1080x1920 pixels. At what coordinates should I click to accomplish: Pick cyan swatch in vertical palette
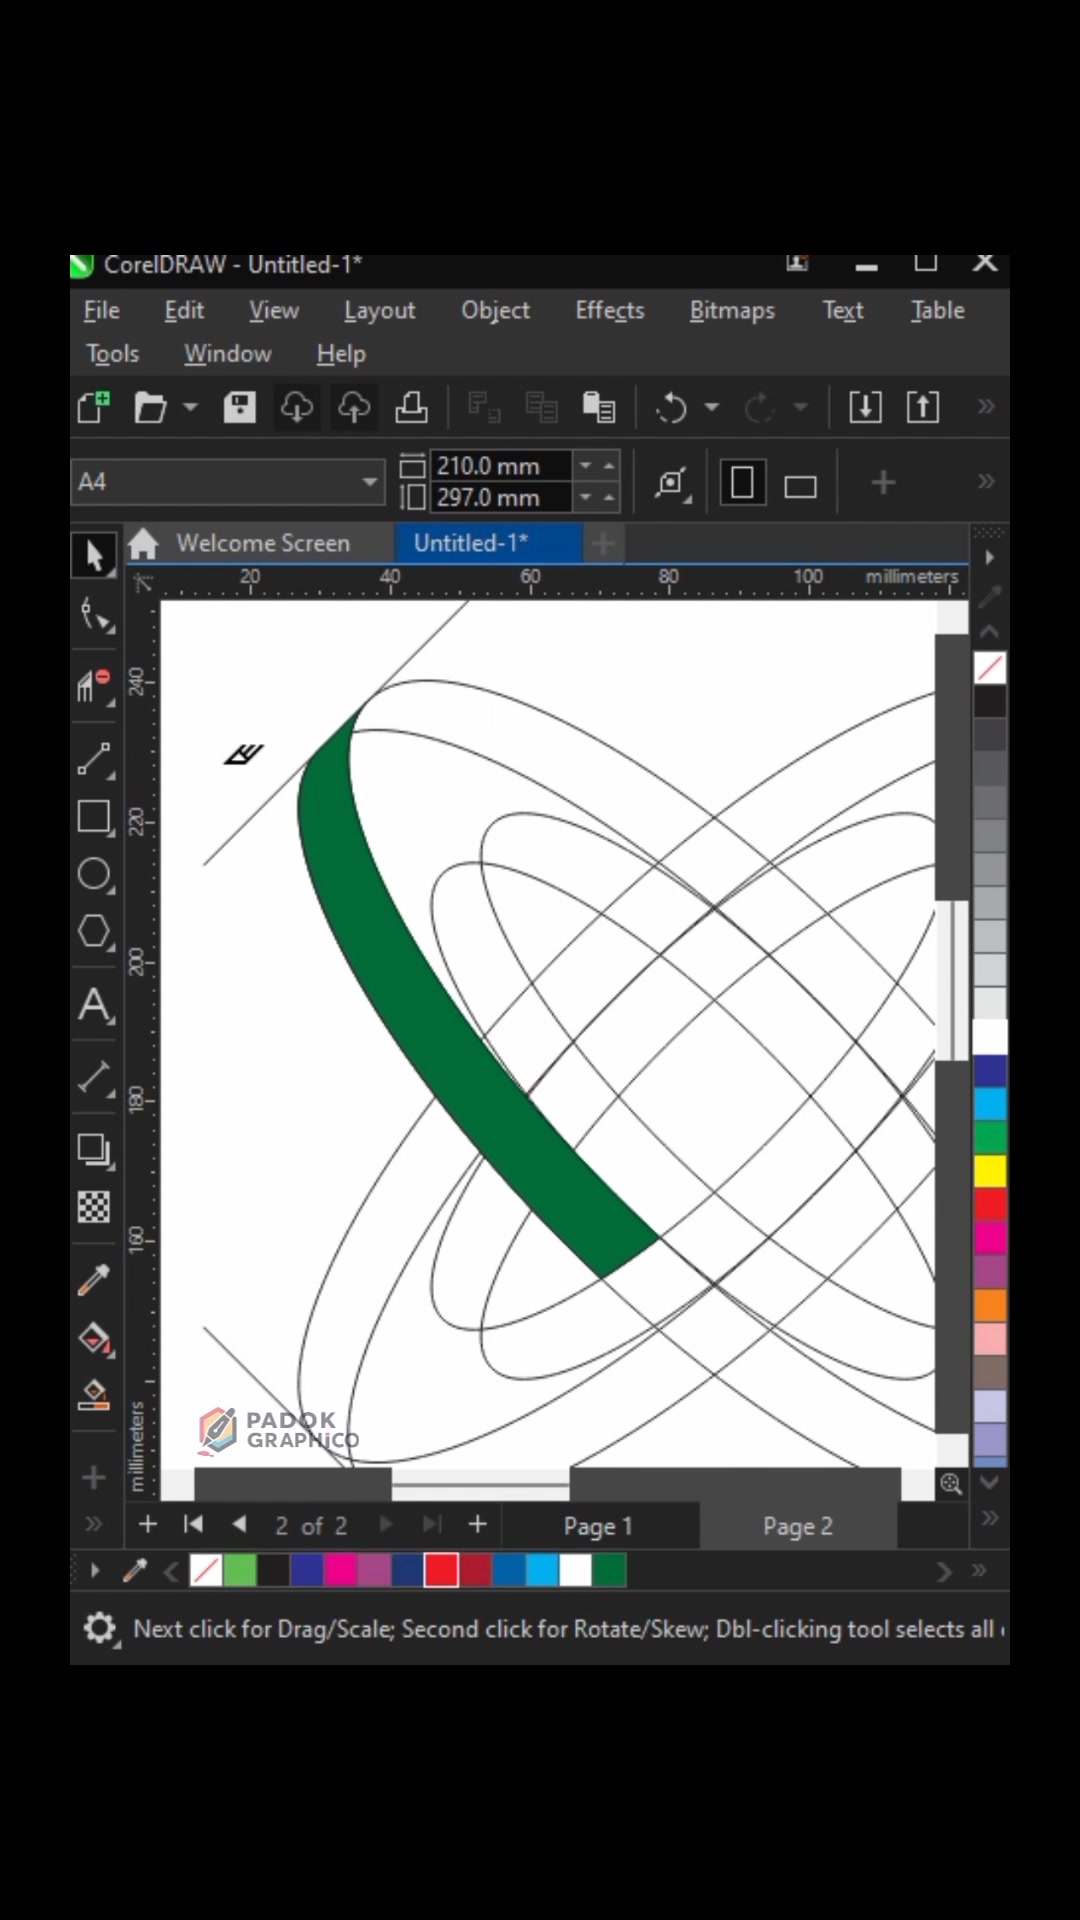tap(990, 1103)
